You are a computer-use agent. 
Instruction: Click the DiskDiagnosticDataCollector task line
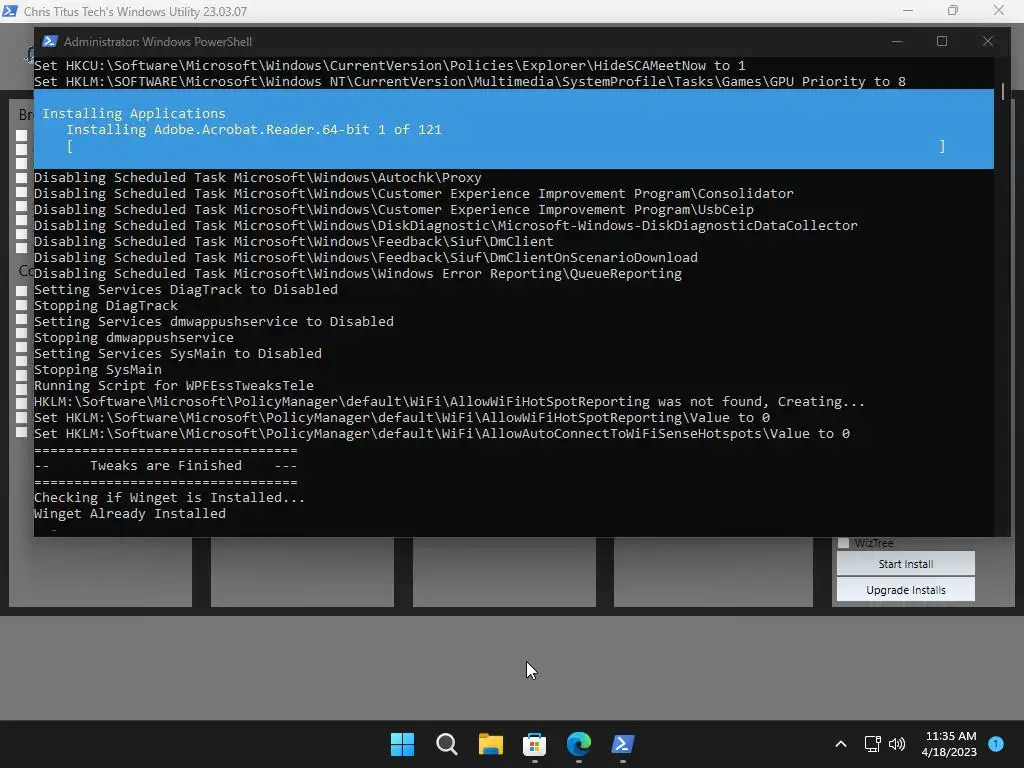(x=446, y=225)
